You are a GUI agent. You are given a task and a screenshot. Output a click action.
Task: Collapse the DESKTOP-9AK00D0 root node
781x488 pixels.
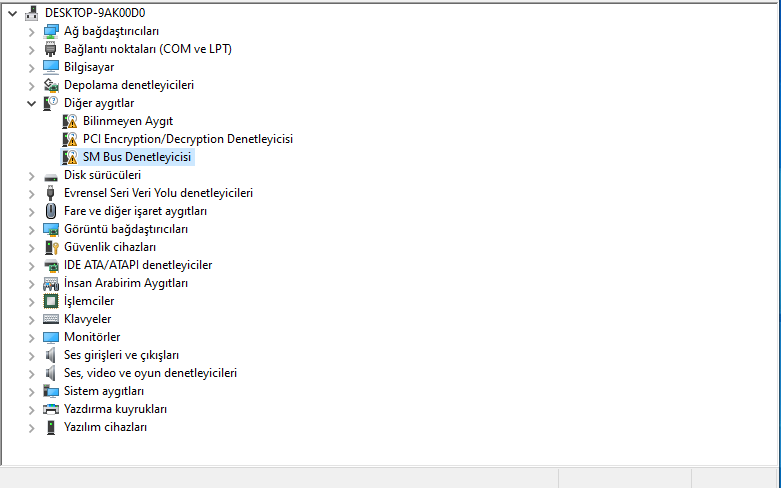point(12,13)
